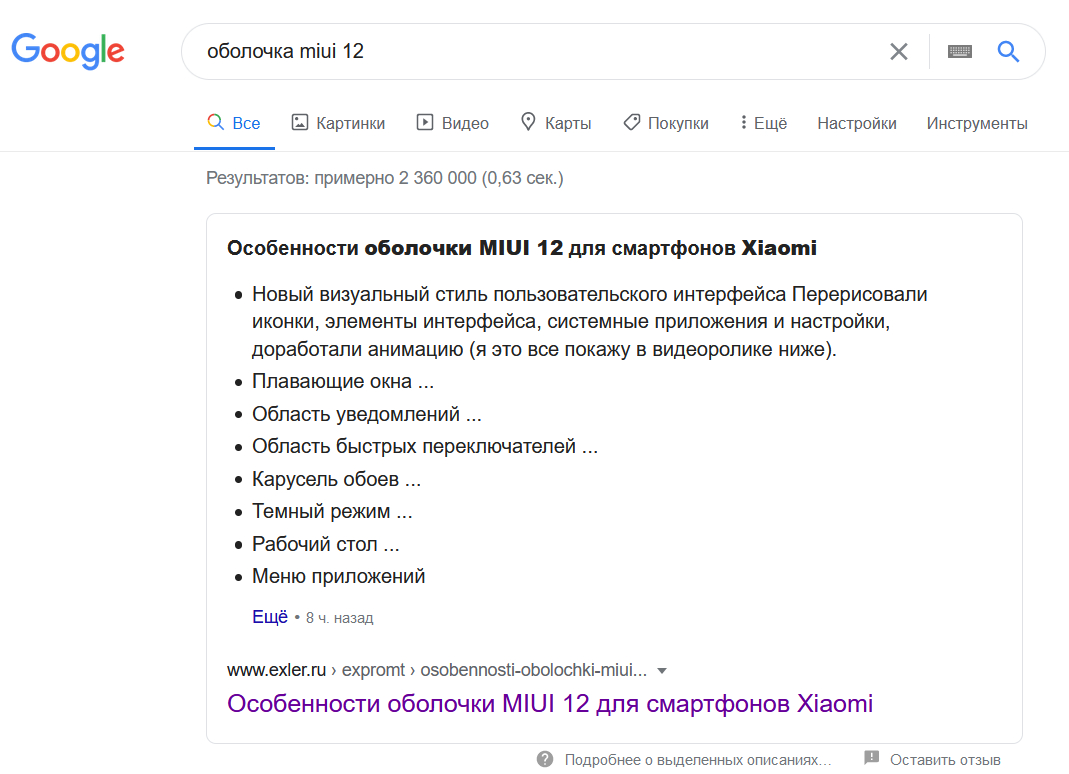Open the Инструменты search tools
This screenshot has width=1069, height=774.
(x=976, y=123)
